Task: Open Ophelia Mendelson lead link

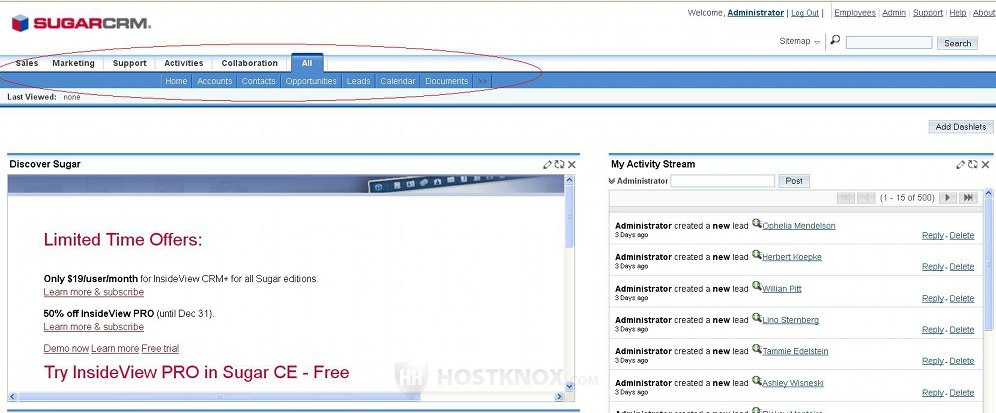Action: coord(799,226)
